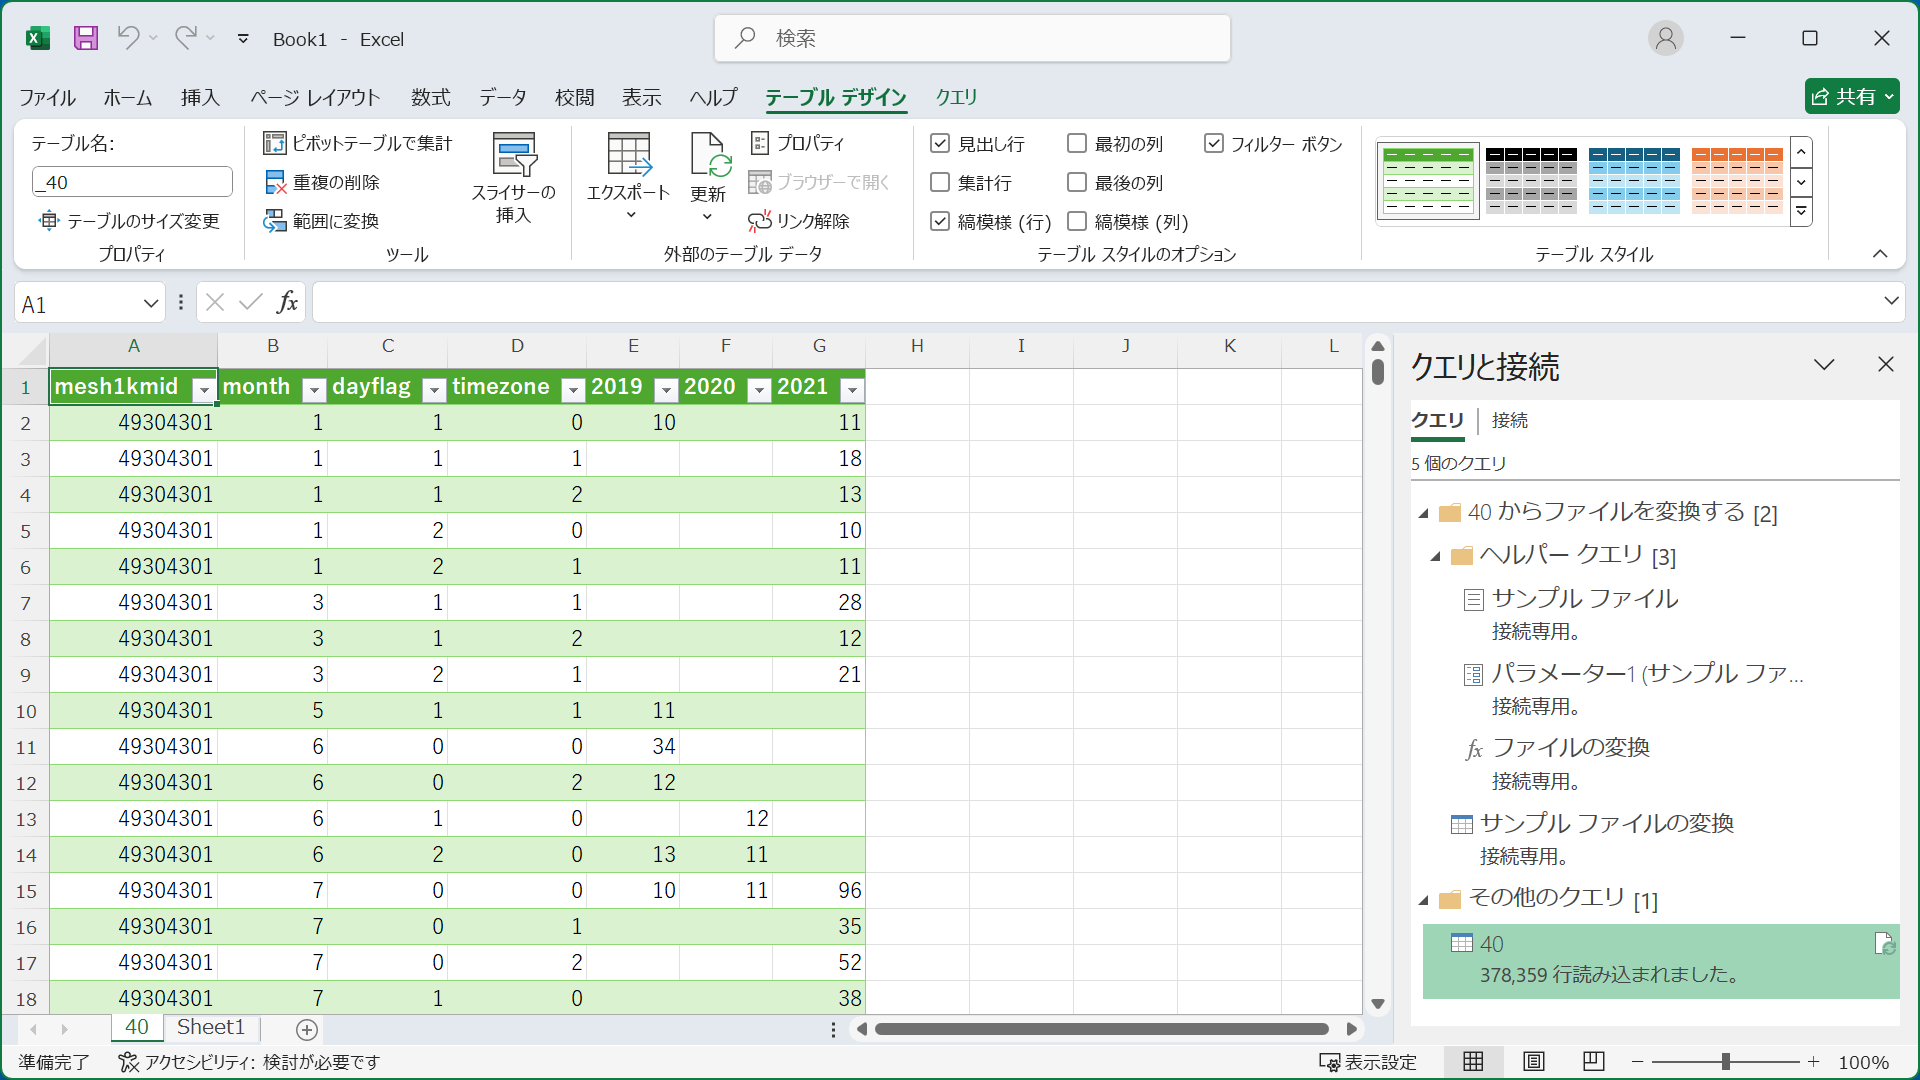Enable the total row (集計行) checkbox

tap(940, 183)
